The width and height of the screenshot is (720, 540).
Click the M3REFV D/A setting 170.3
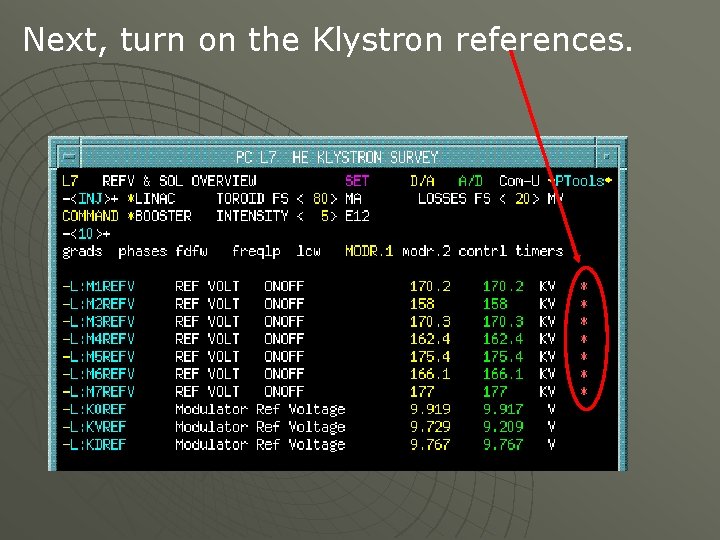tap(430, 321)
